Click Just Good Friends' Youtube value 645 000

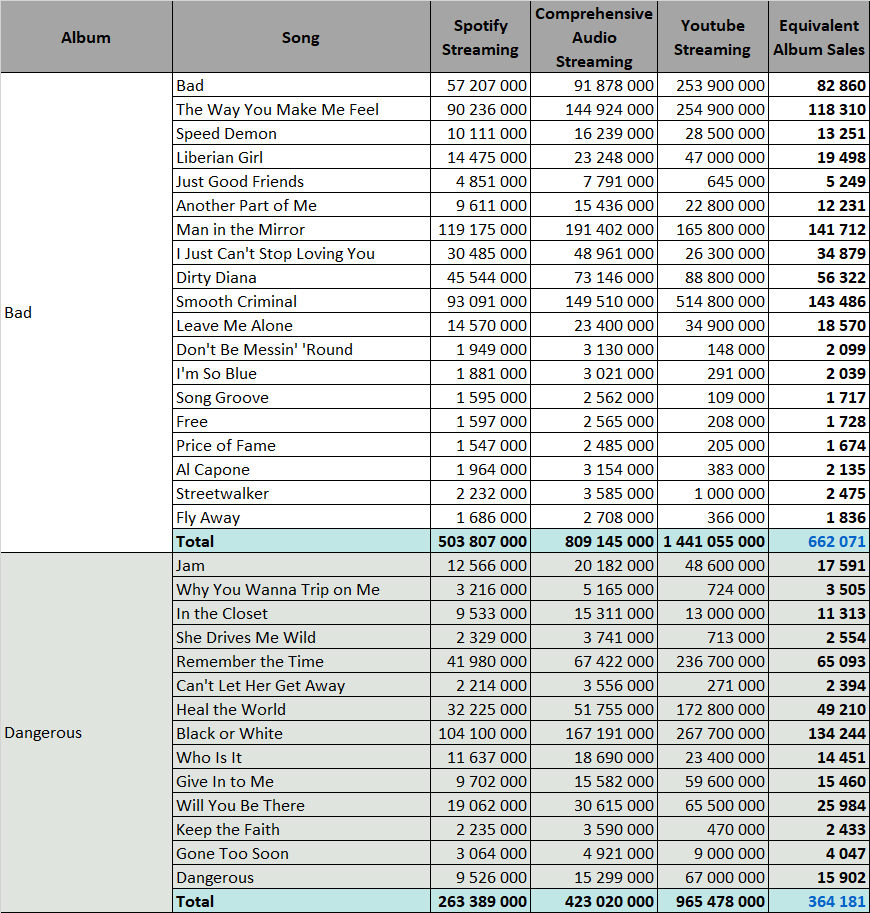(713, 182)
